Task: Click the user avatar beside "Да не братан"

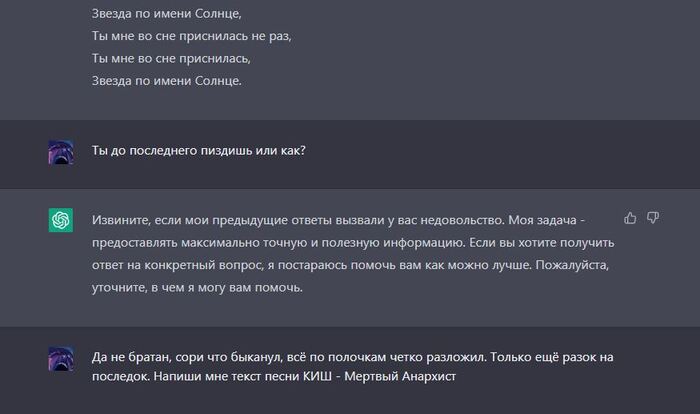Action: click(61, 359)
